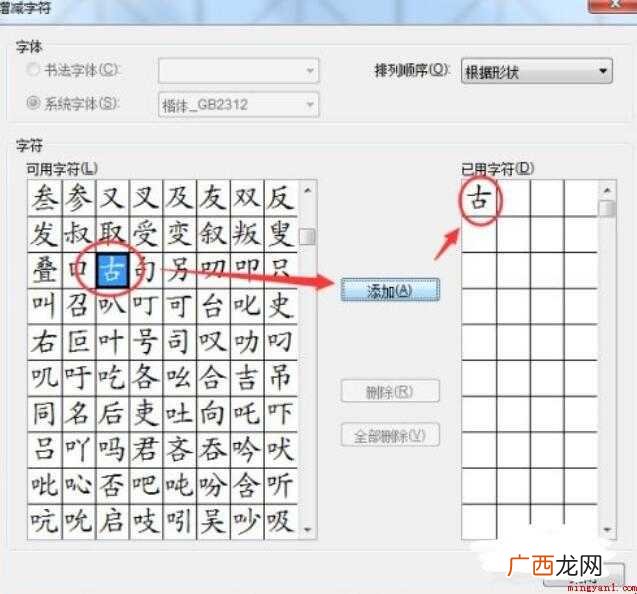Select the character 司 in available characters
Image resolution: width=637 pixels, height=594 pixels.
pyautogui.click(x=180, y=342)
